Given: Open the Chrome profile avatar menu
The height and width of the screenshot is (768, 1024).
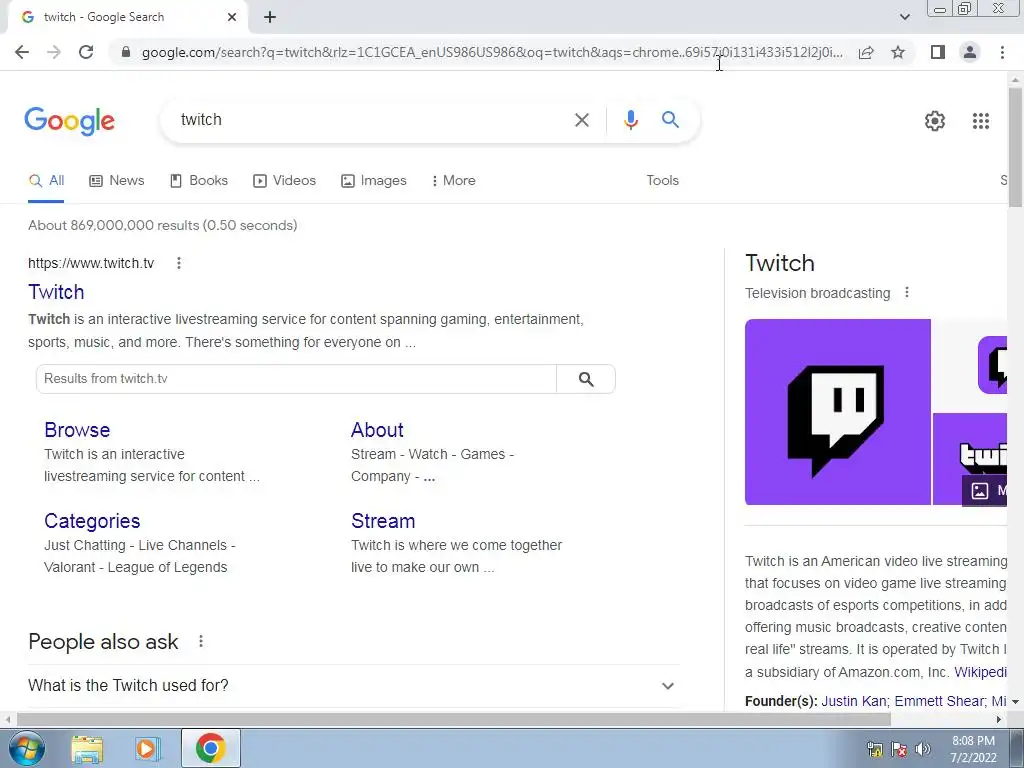Looking at the screenshot, I should 970,52.
